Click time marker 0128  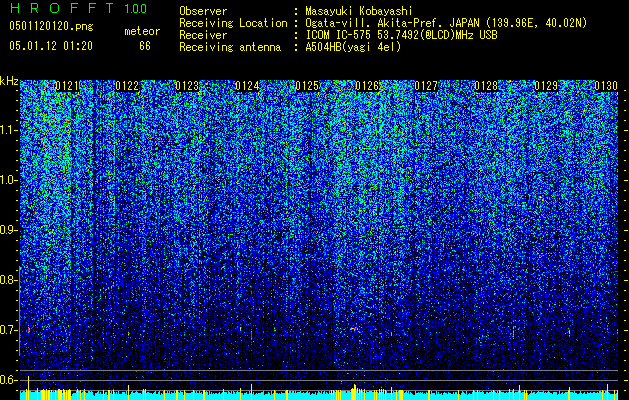pyautogui.click(x=486, y=86)
